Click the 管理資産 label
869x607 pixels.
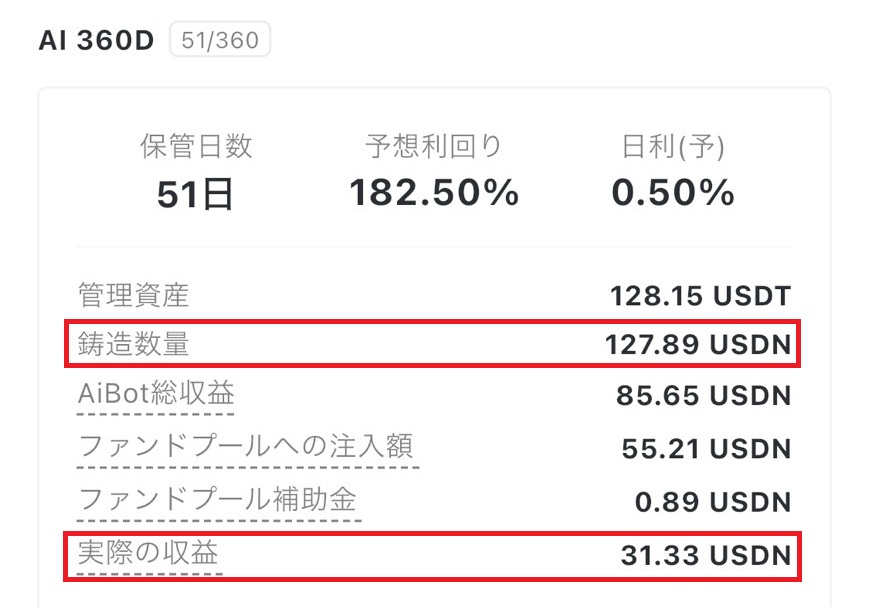tap(133, 296)
